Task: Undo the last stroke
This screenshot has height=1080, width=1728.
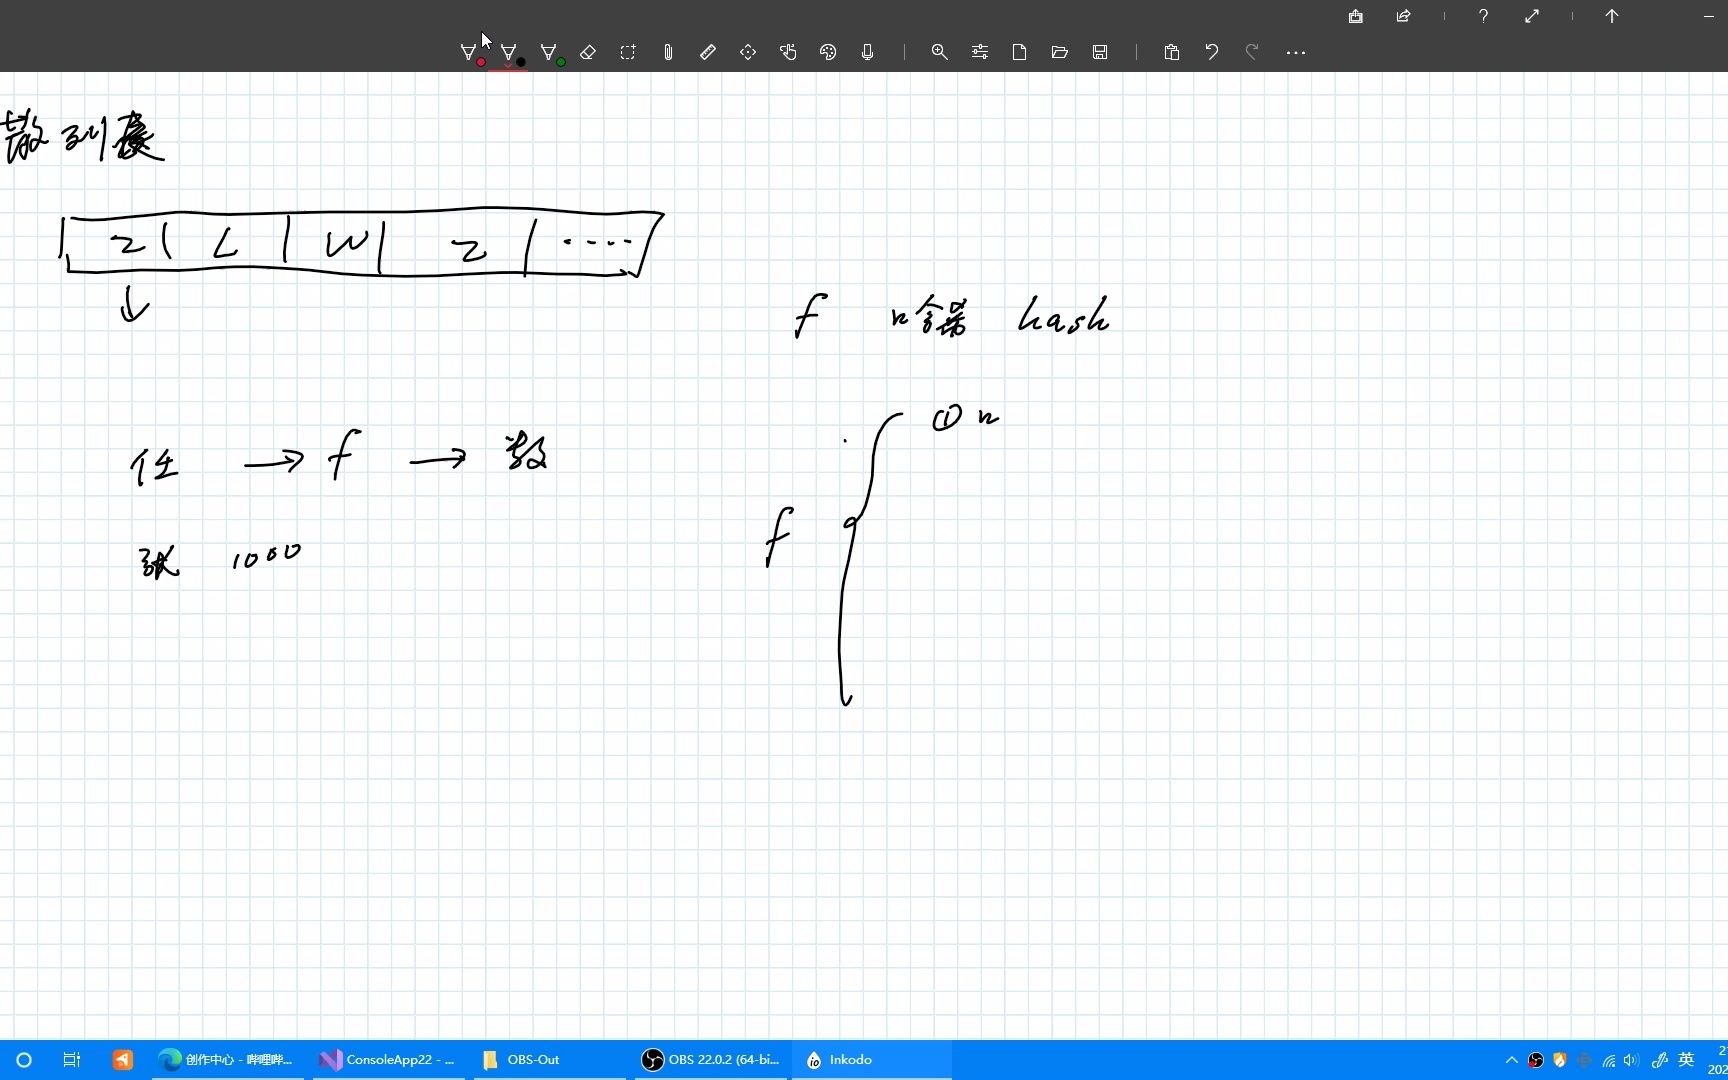Action: pos(1212,52)
